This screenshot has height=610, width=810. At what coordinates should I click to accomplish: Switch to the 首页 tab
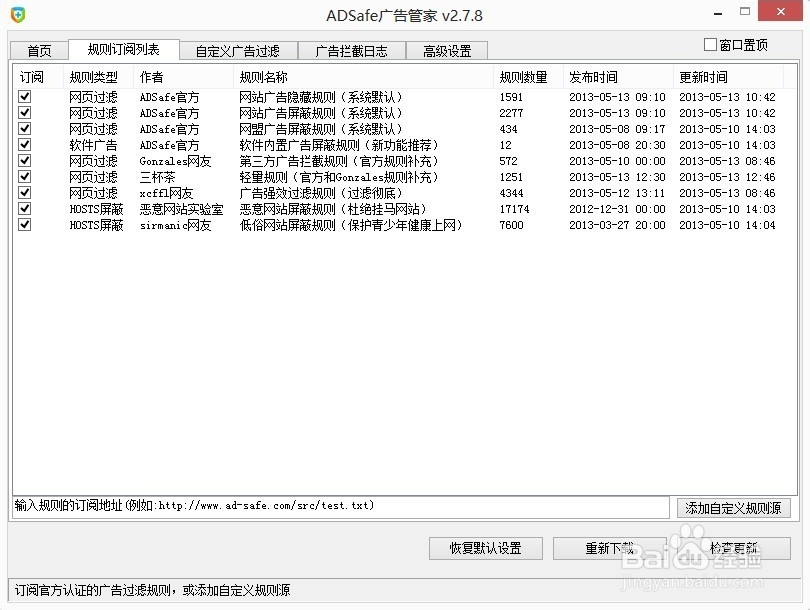tap(39, 51)
